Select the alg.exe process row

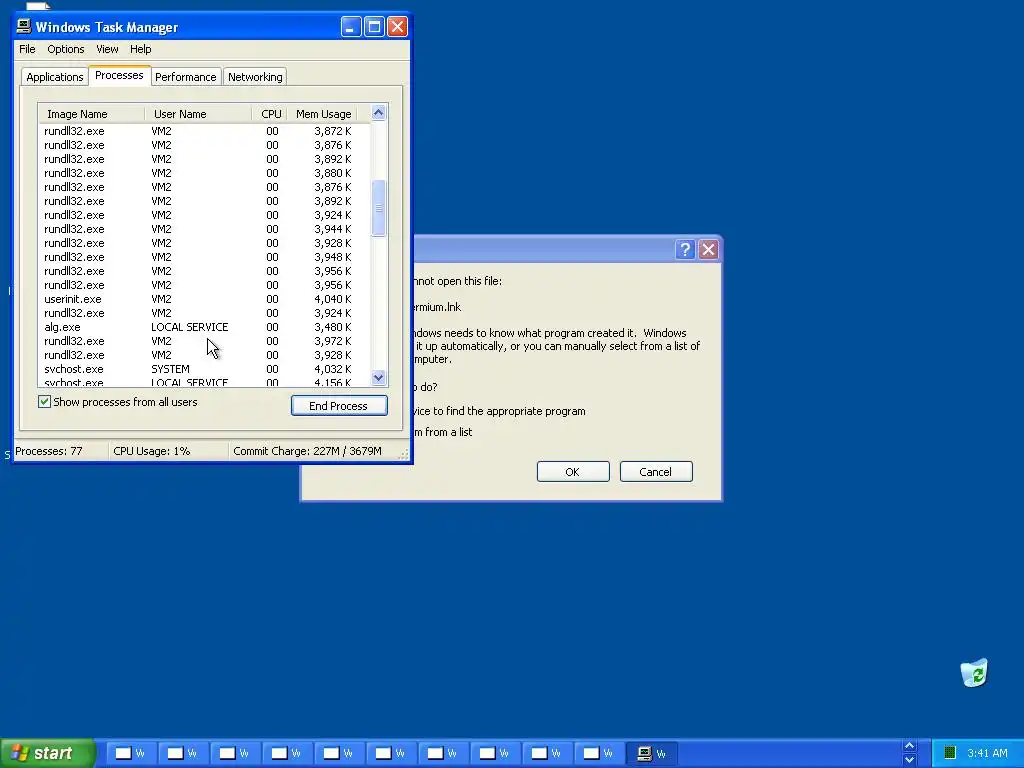click(x=204, y=327)
